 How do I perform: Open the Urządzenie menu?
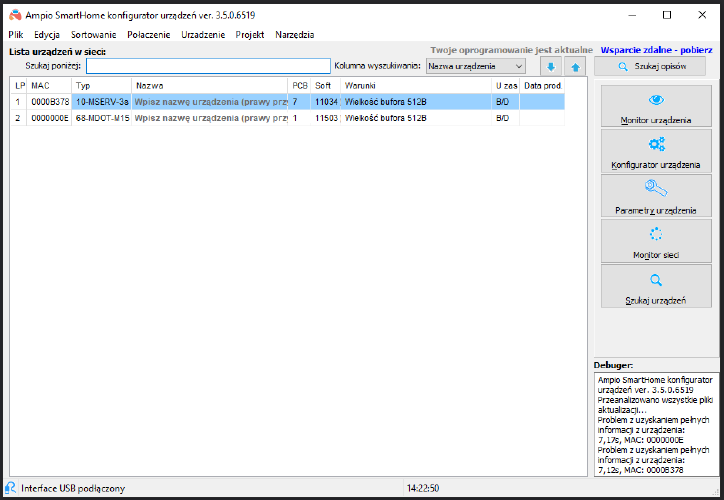203,35
